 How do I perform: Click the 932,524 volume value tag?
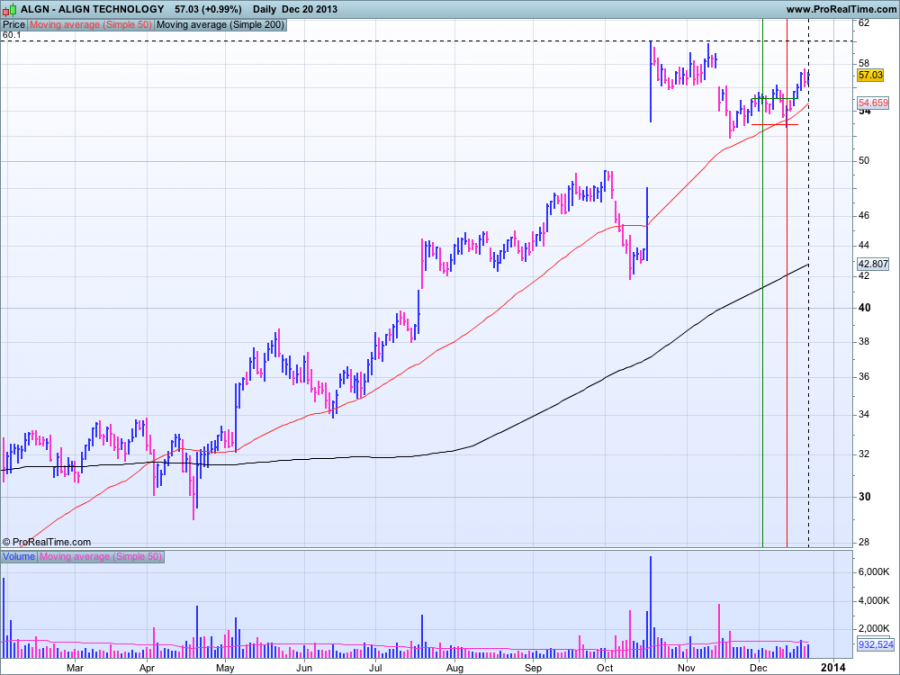point(876,645)
